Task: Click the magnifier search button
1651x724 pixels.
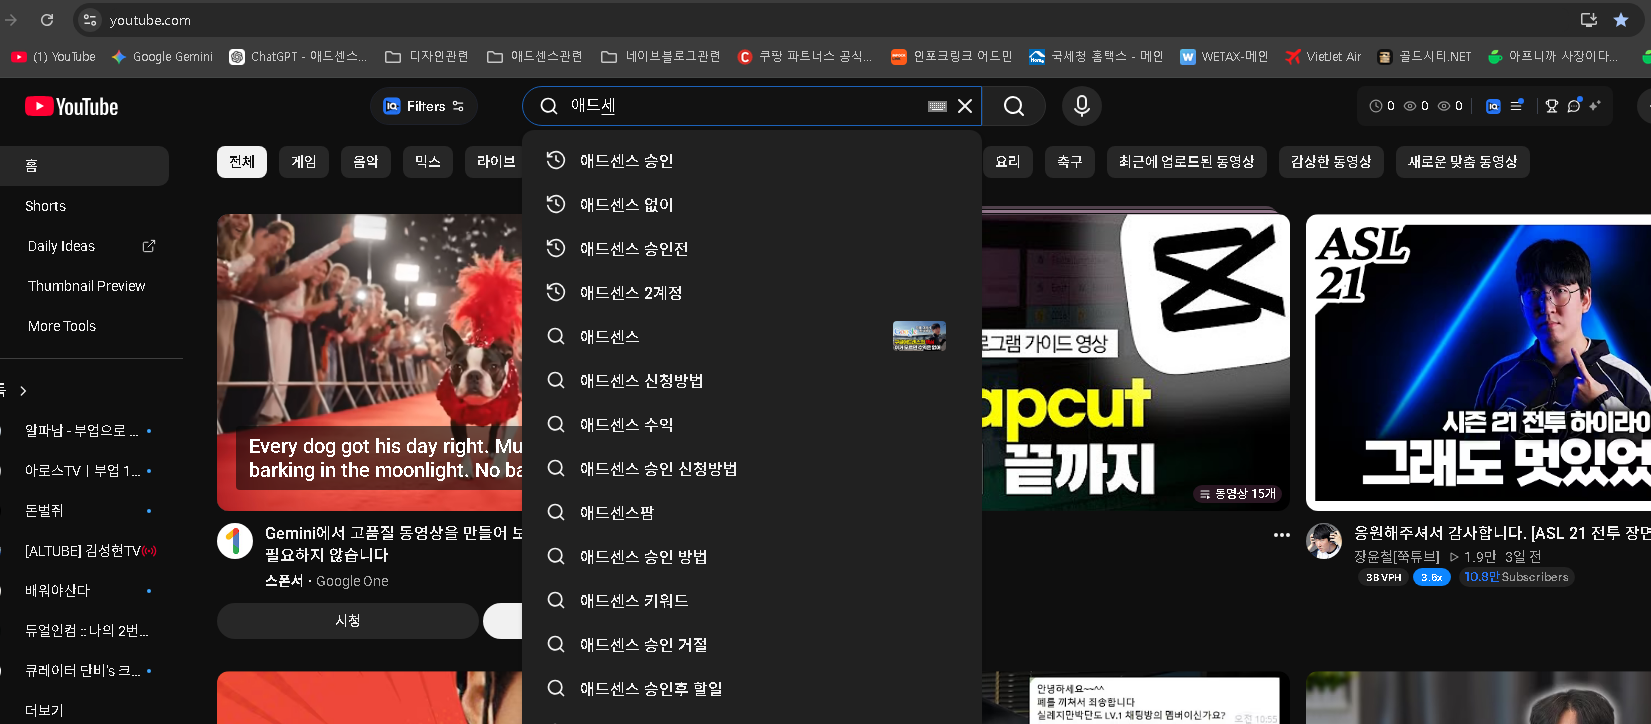Action: click(x=1014, y=106)
